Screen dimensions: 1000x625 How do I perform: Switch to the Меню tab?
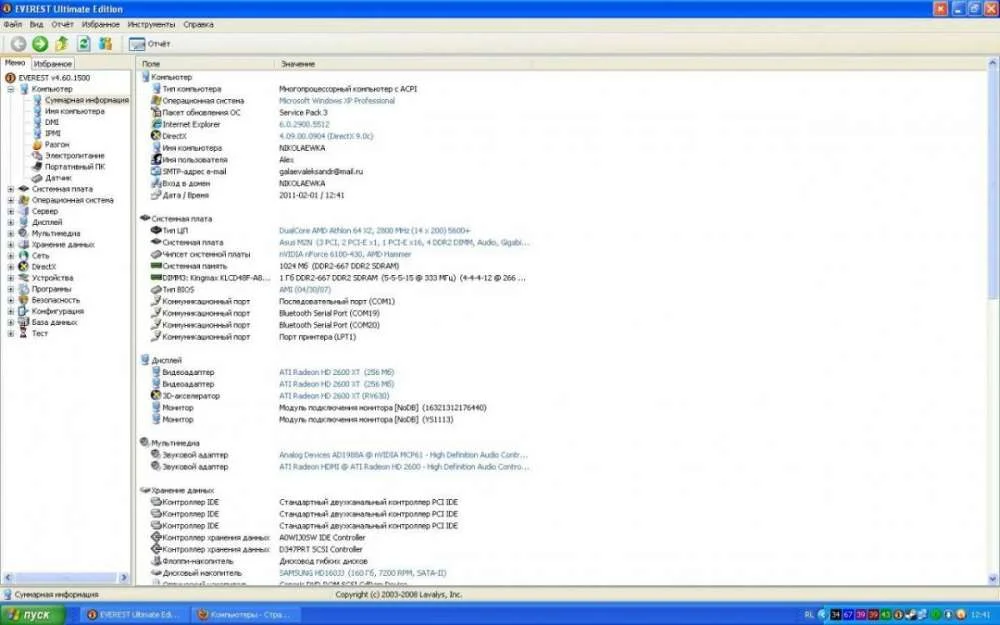[x=15, y=63]
